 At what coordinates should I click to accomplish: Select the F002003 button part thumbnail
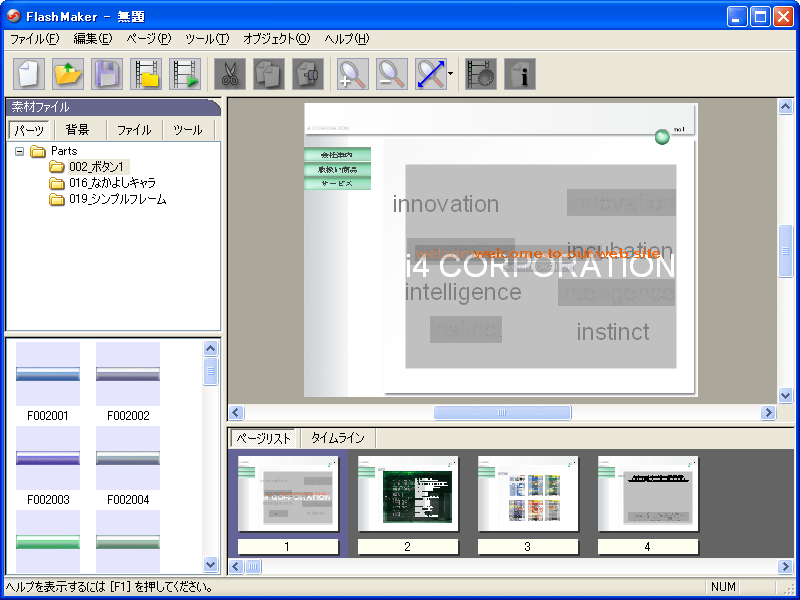[48, 458]
